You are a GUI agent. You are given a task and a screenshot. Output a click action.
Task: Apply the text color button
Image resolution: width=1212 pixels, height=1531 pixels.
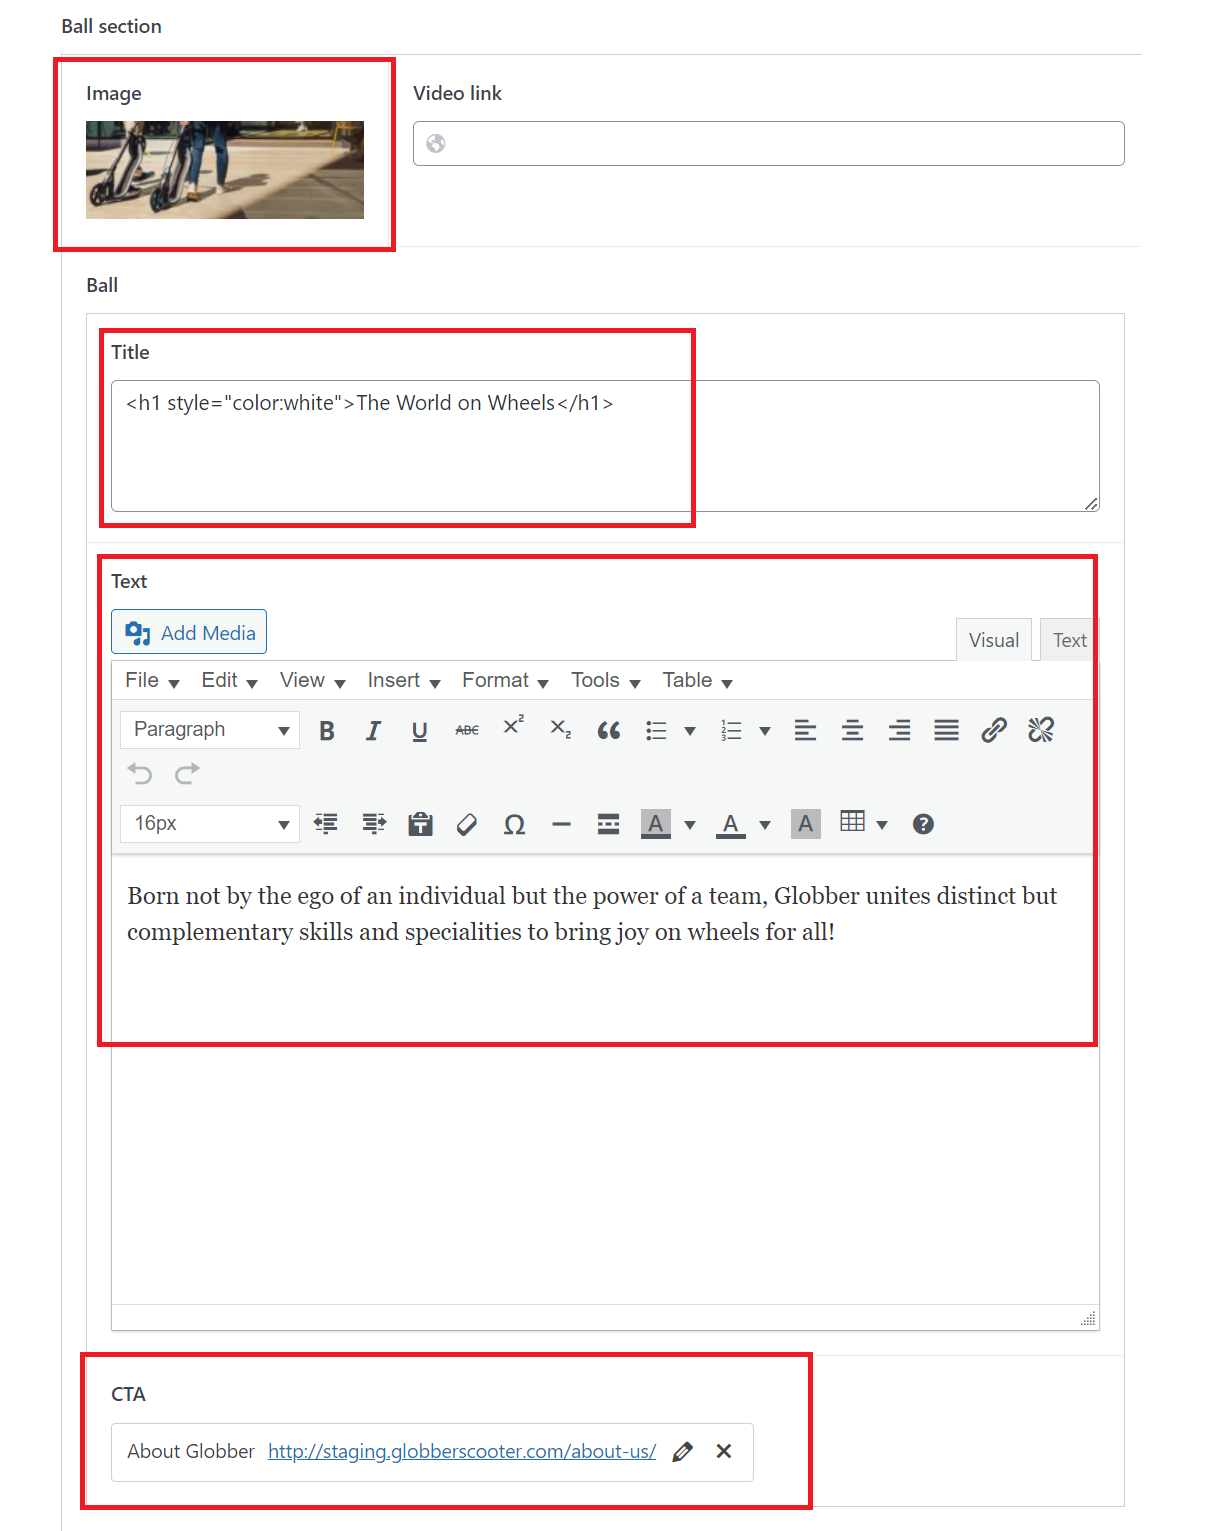(x=731, y=824)
